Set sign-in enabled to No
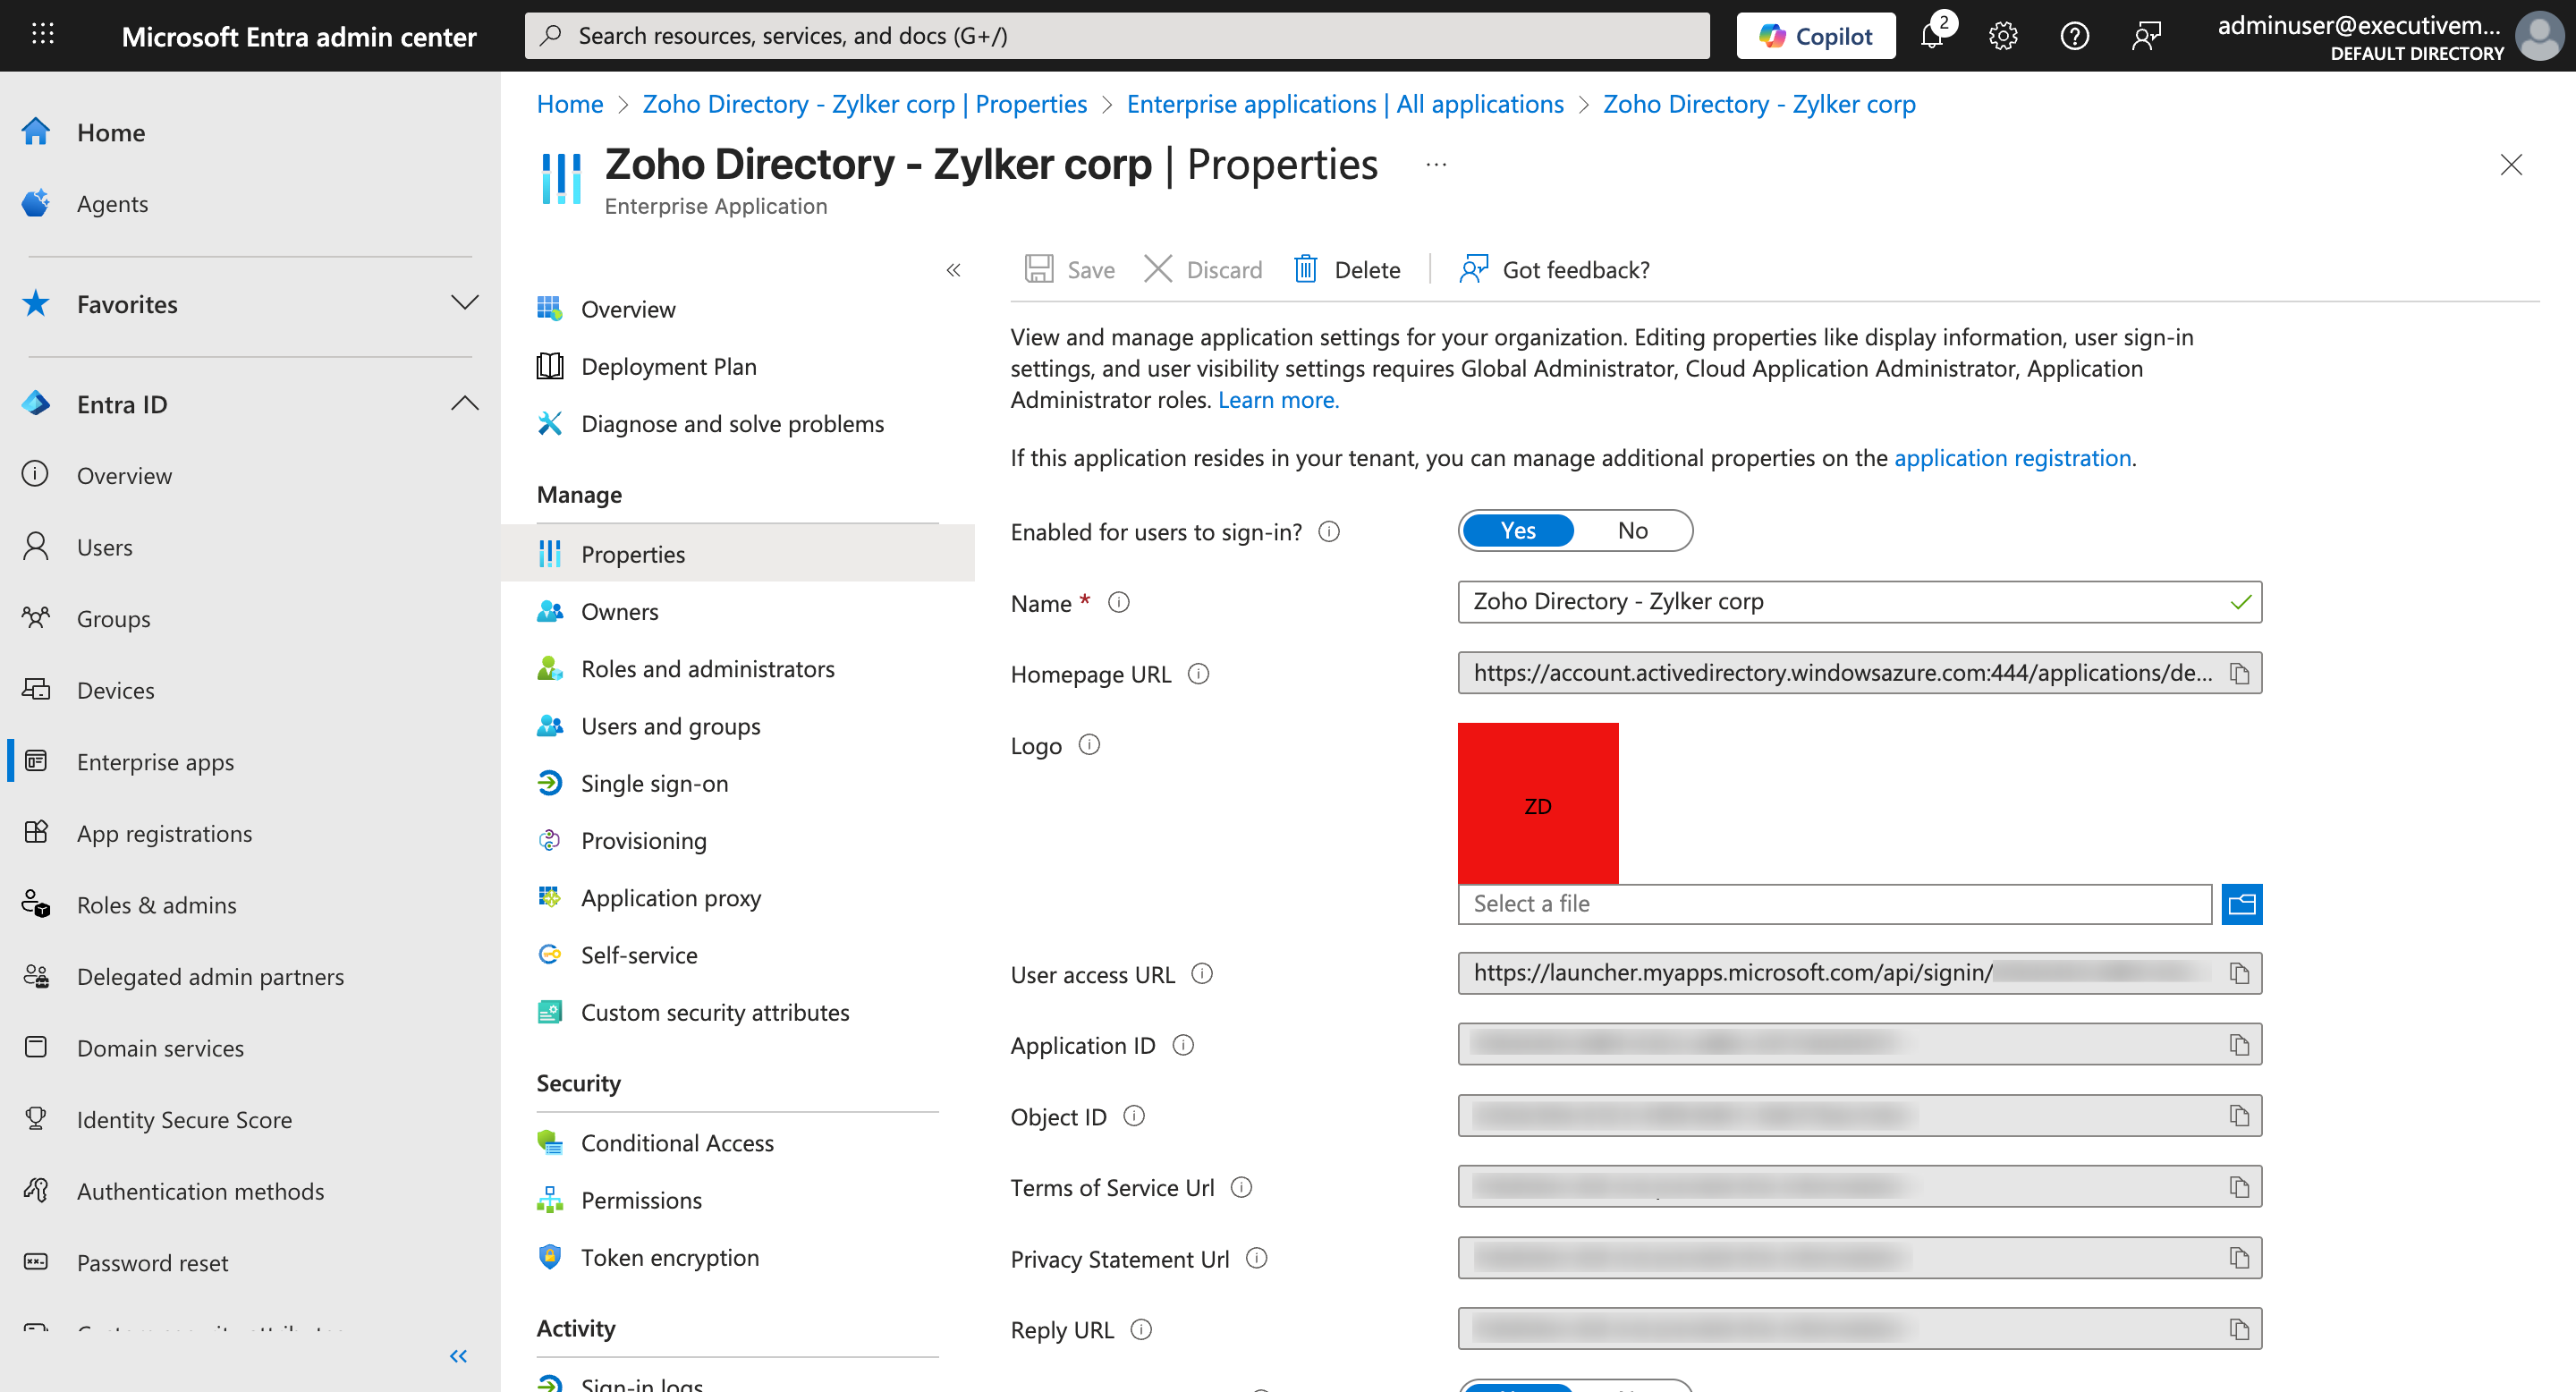The height and width of the screenshot is (1392, 2576). pyautogui.click(x=1632, y=531)
